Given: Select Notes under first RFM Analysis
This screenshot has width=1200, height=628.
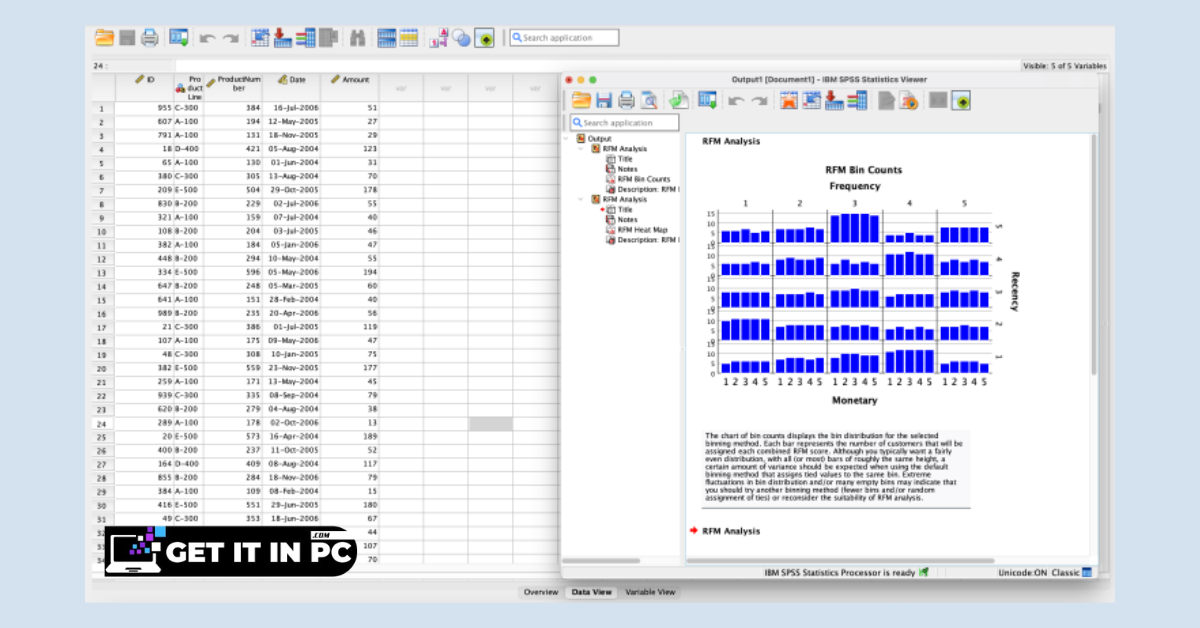Looking at the screenshot, I should pyautogui.click(x=627, y=169).
